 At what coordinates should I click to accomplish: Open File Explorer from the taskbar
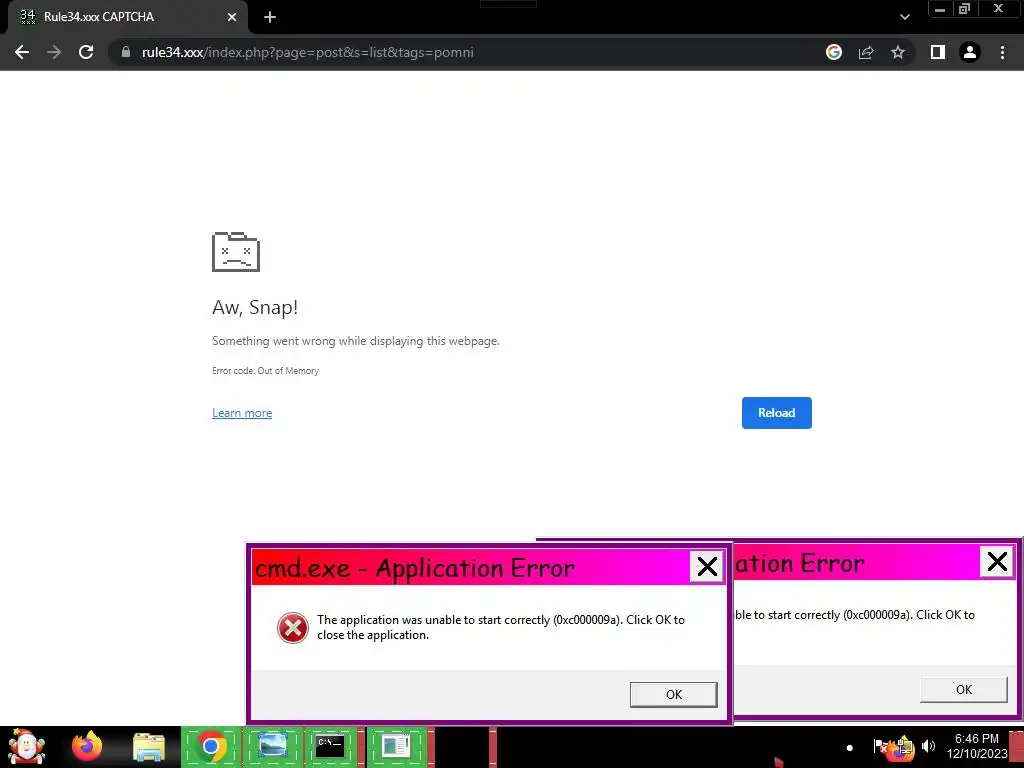(149, 747)
